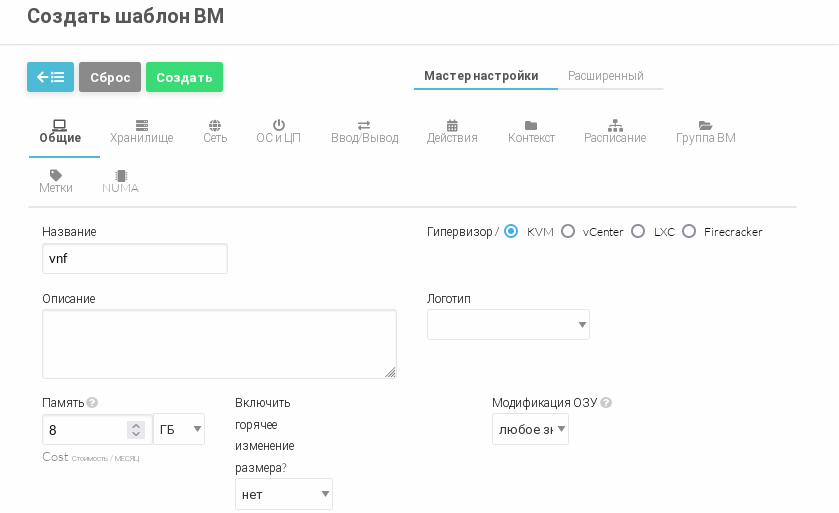Open the hot resize нет dropdown
Image resolution: width=839 pixels, height=513 pixels.
click(x=284, y=494)
